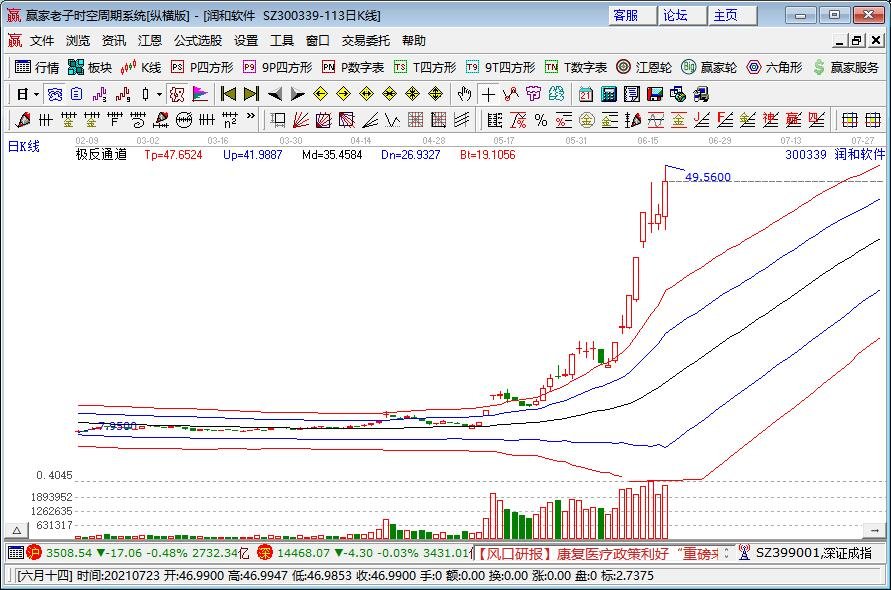Expand hidden drawing tools with » chevron
Image resolution: width=891 pixels, height=590 pixels.
pos(251,117)
